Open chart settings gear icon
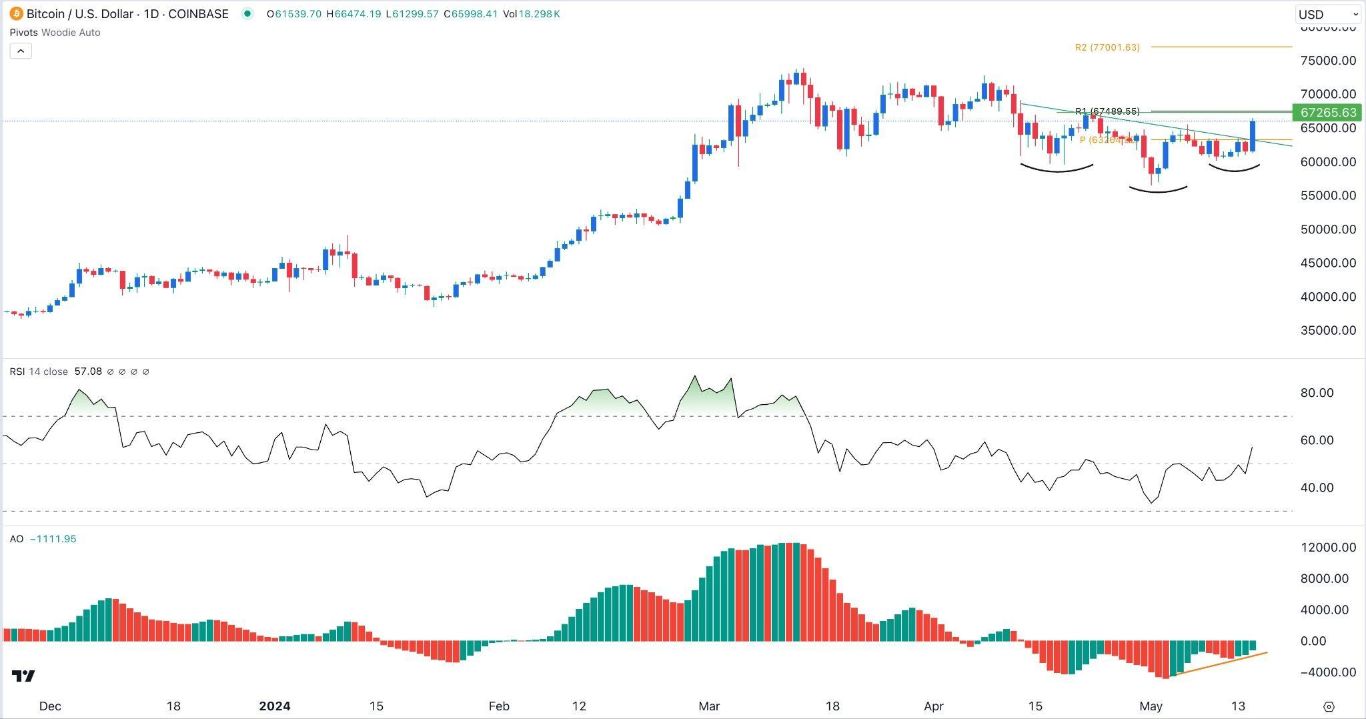This screenshot has width=1366, height=719. pyautogui.click(x=1329, y=706)
